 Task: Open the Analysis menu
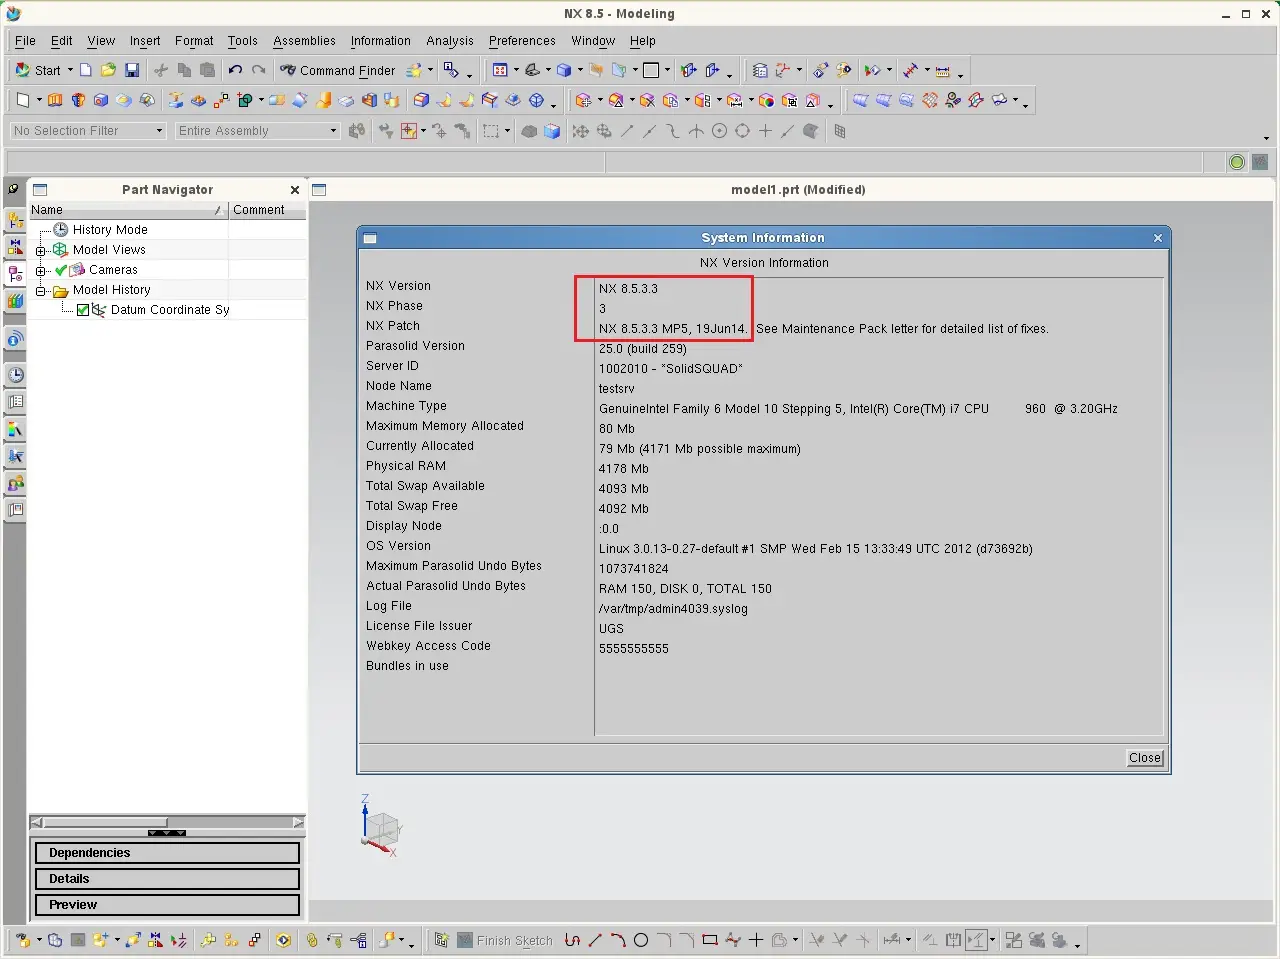[x=450, y=41]
